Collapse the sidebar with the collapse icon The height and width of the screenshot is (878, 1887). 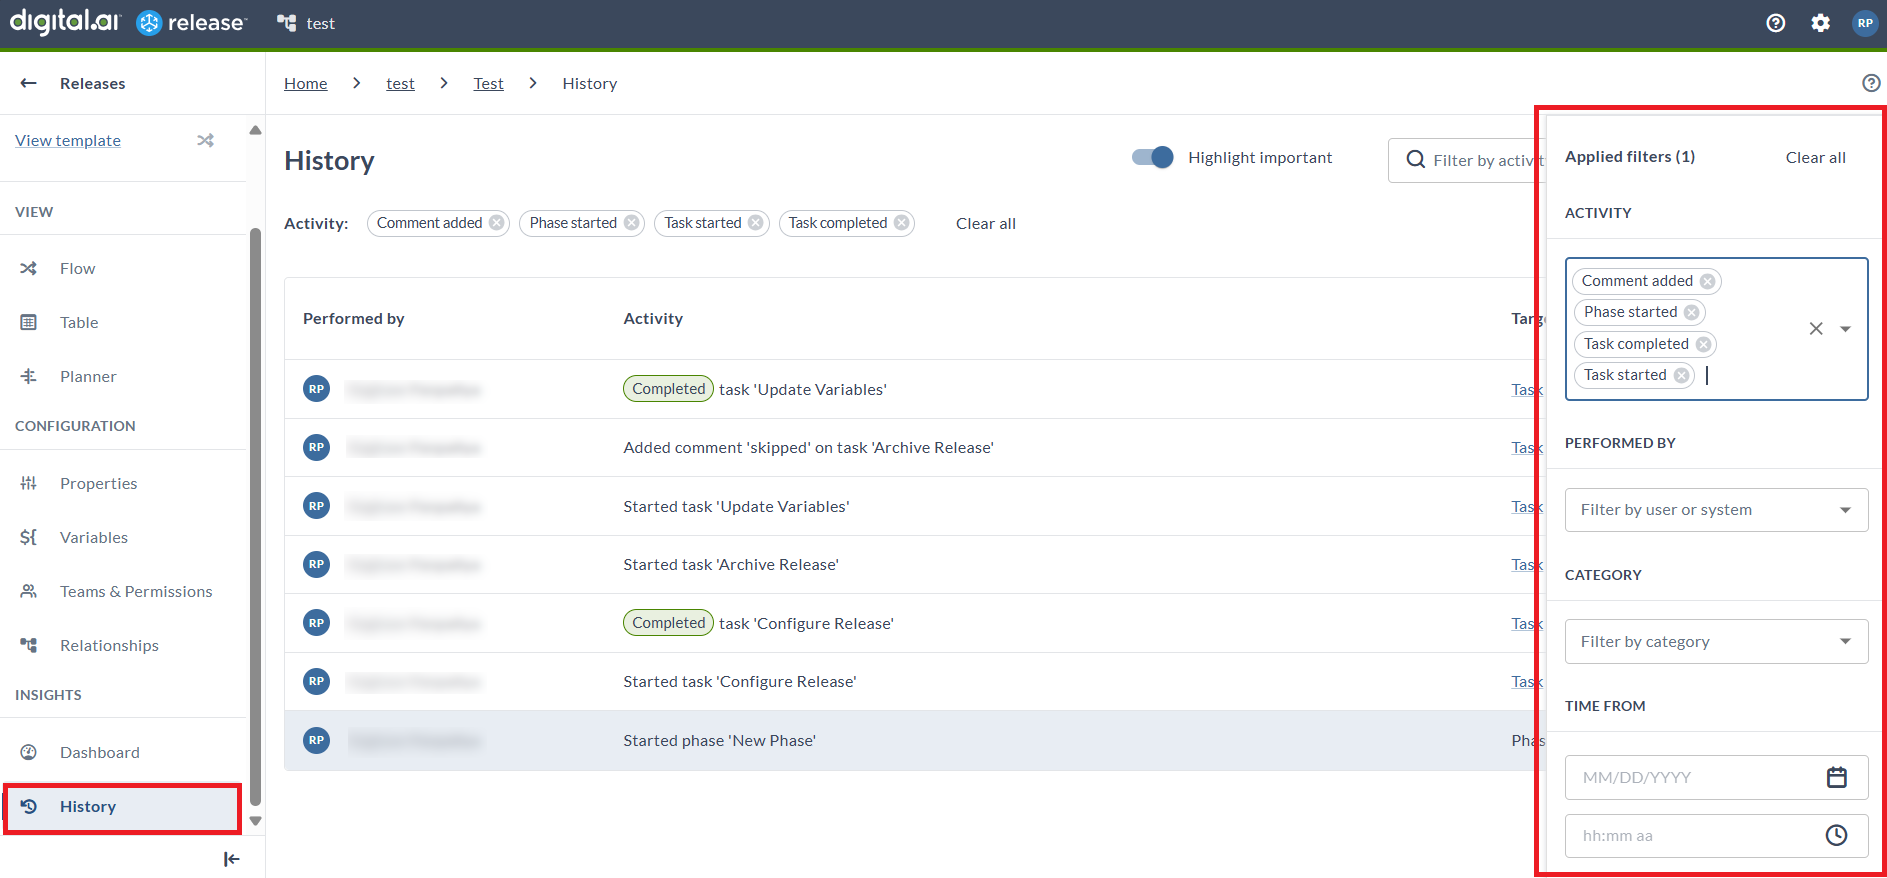[231, 858]
